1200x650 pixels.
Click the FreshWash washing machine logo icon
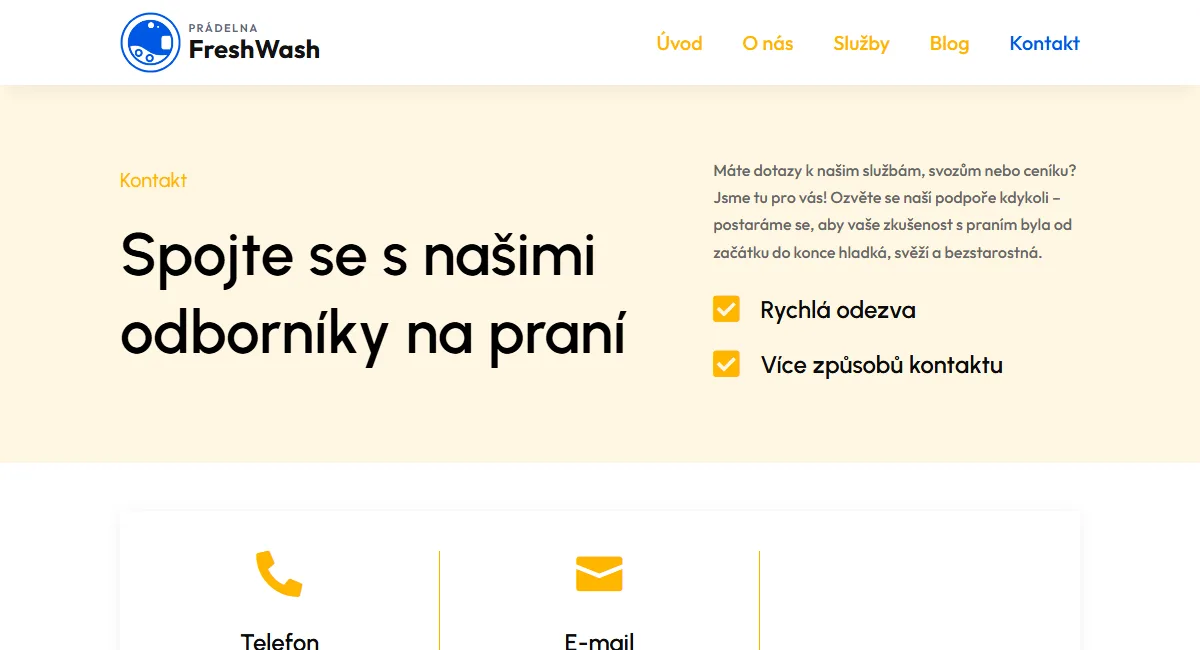coord(150,43)
